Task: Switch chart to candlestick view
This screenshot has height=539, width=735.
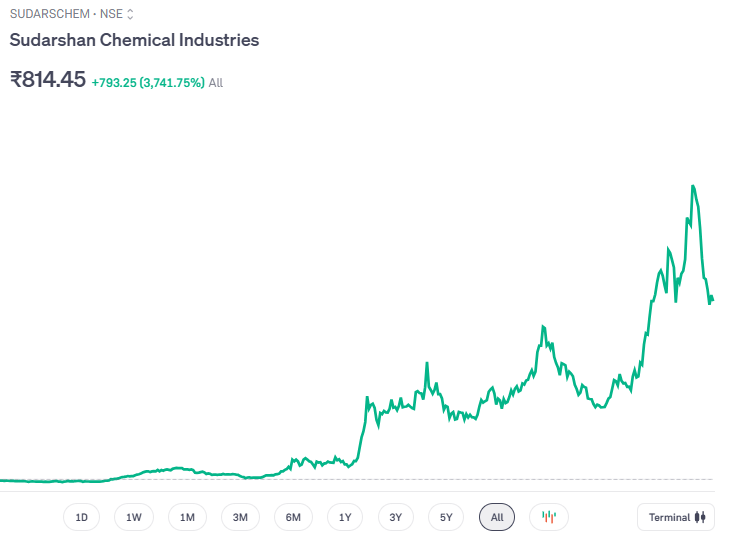Action: pyautogui.click(x=548, y=517)
